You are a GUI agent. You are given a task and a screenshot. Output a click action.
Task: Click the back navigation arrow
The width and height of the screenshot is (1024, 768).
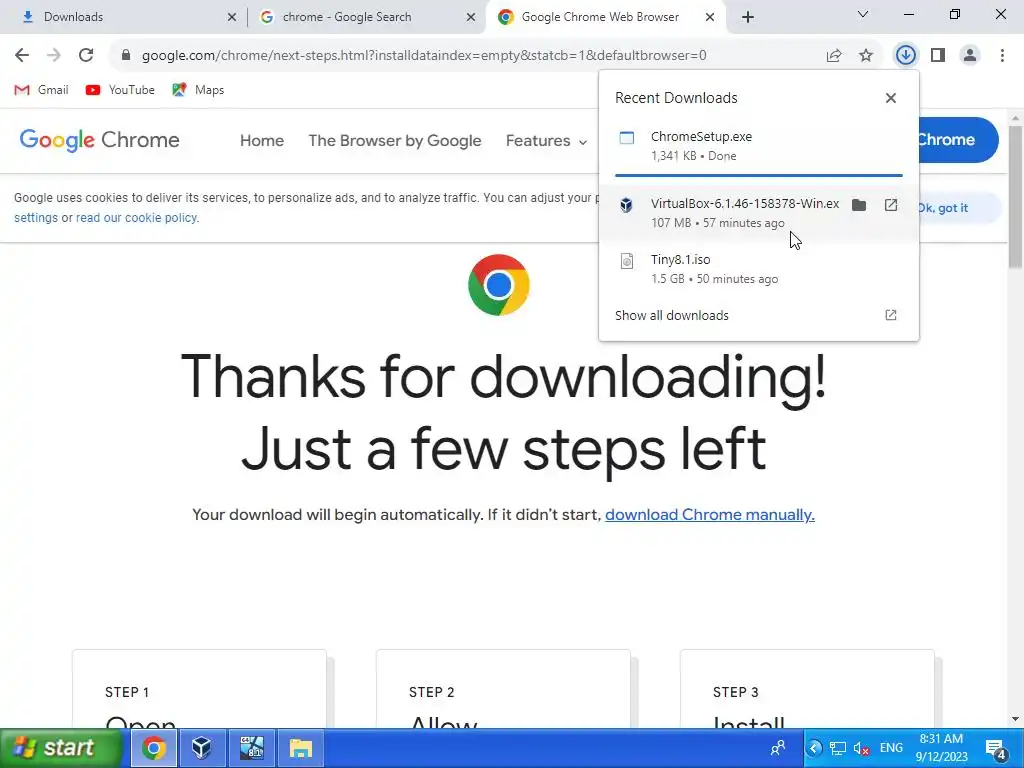point(22,56)
